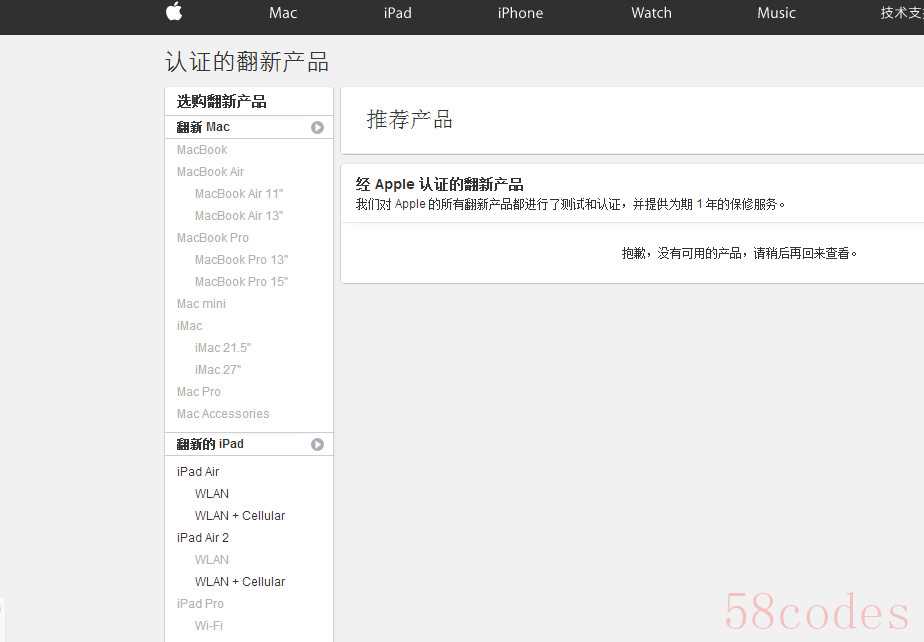Select Watch in the top navigation

click(x=651, y=13)
